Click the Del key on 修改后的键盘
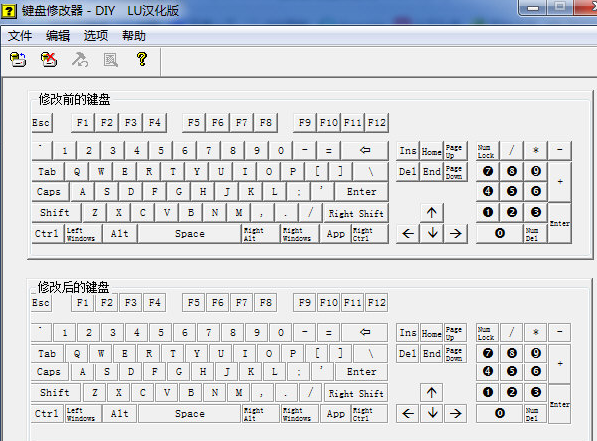This screenshot has height=441, width=597. (x=408, y=353)
